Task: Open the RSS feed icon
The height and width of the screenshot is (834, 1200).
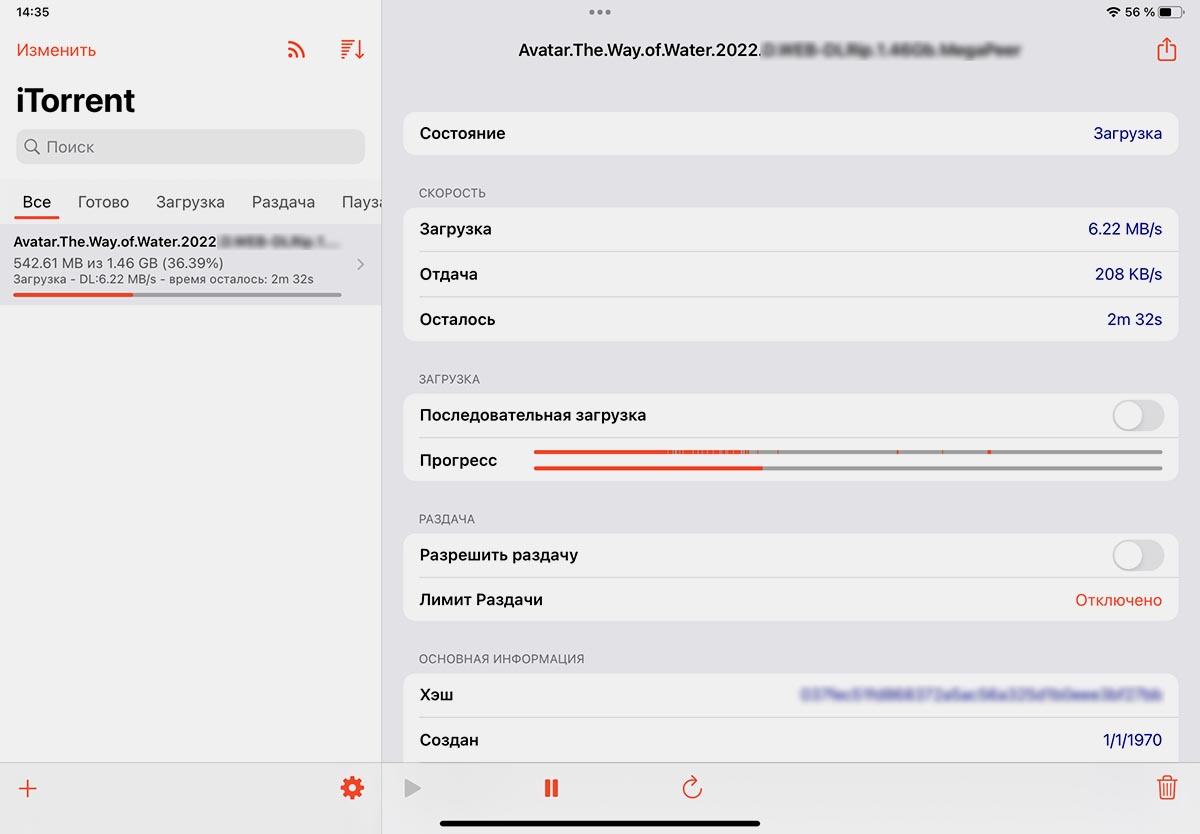Action: 296,50
